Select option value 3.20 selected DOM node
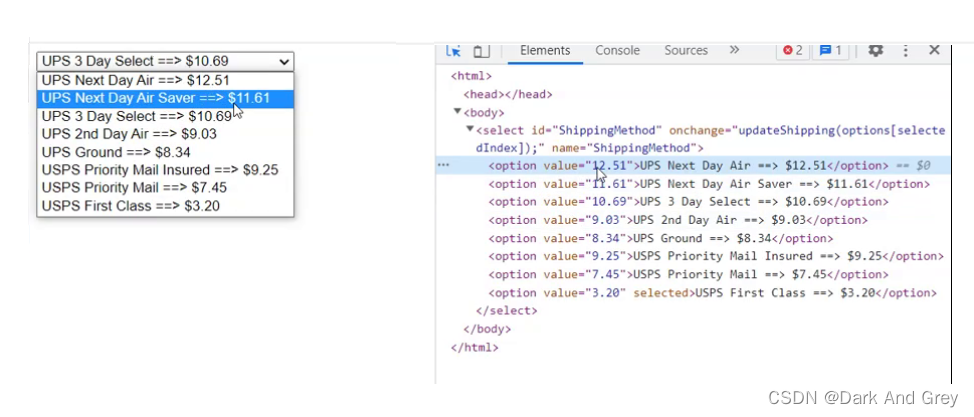 (x=712, y=293)
